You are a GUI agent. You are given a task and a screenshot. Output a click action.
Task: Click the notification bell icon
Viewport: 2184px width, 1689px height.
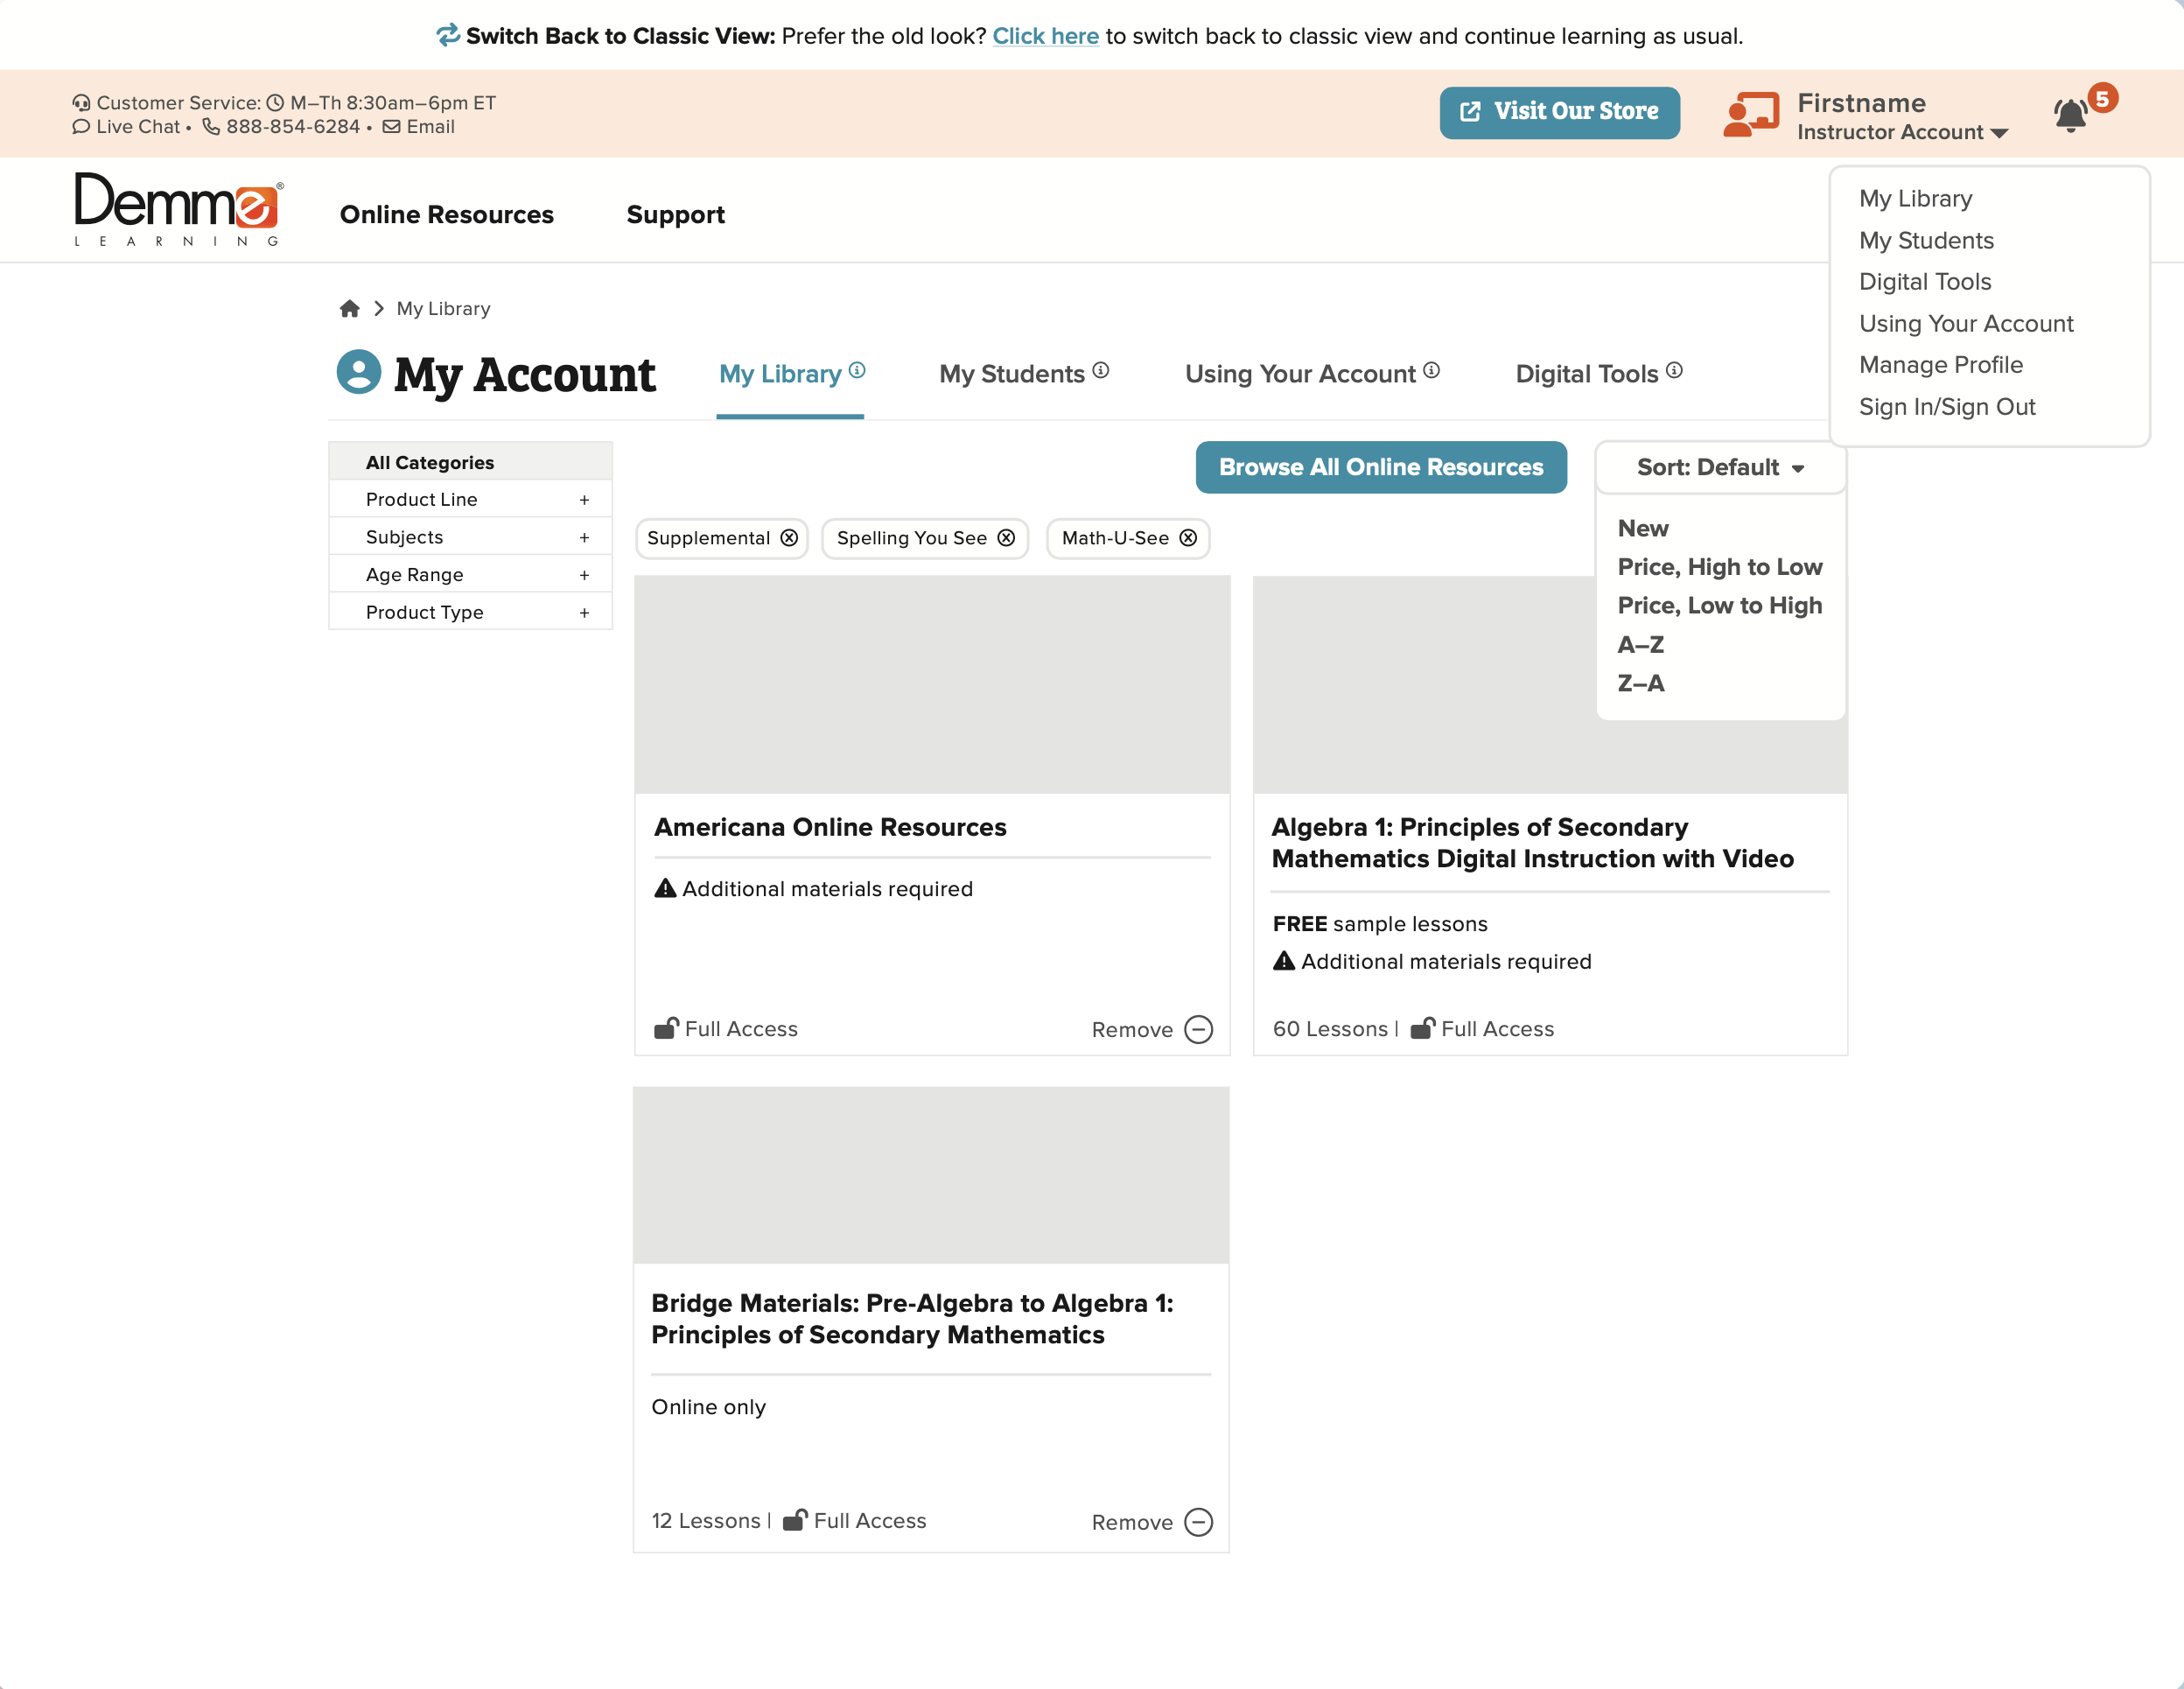pyautogui.click(x=2070, y=116)
